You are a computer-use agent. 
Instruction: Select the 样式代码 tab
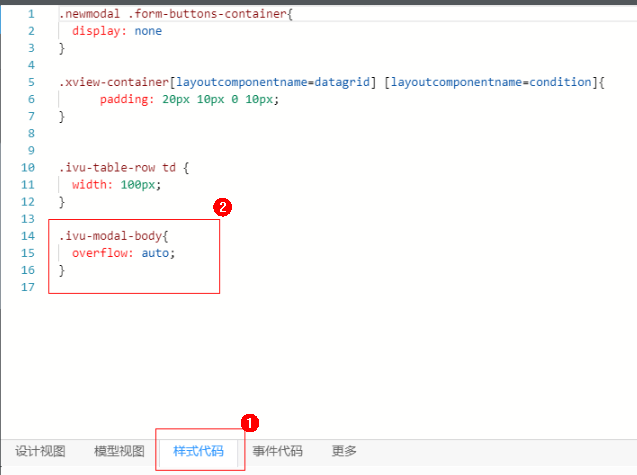click(198, 451)
